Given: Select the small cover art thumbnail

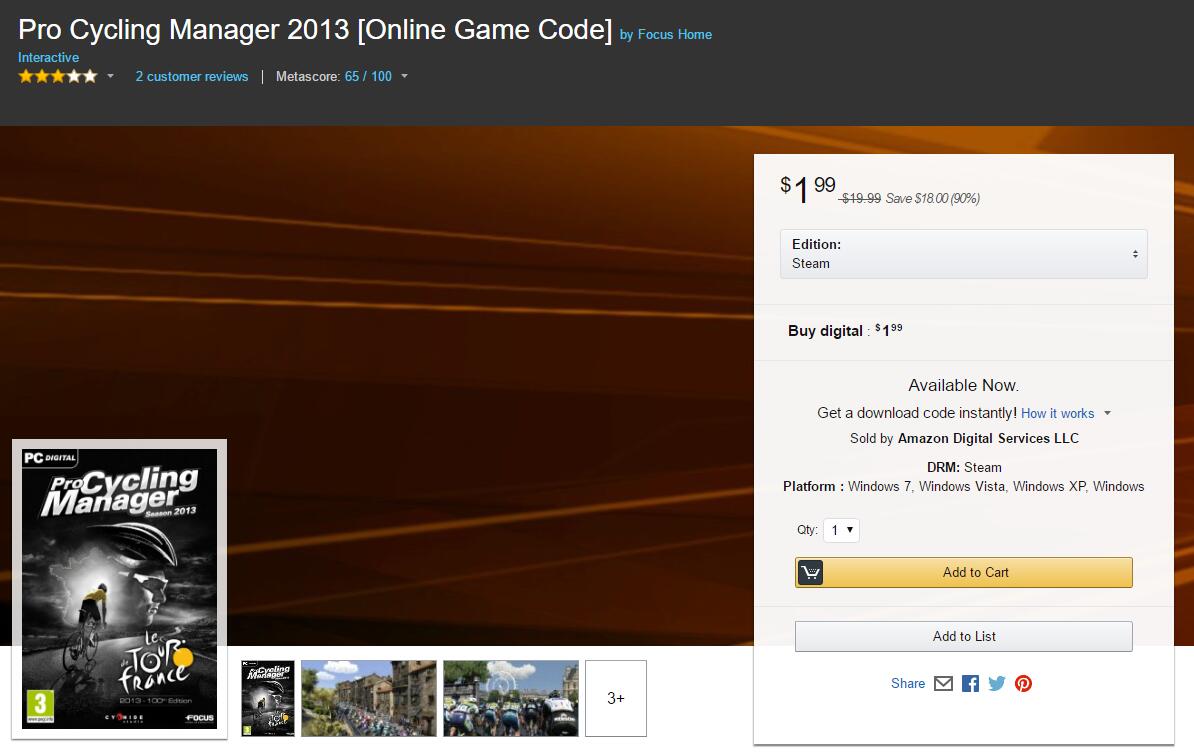Looking at the screenshot, I should pos(268,698).
